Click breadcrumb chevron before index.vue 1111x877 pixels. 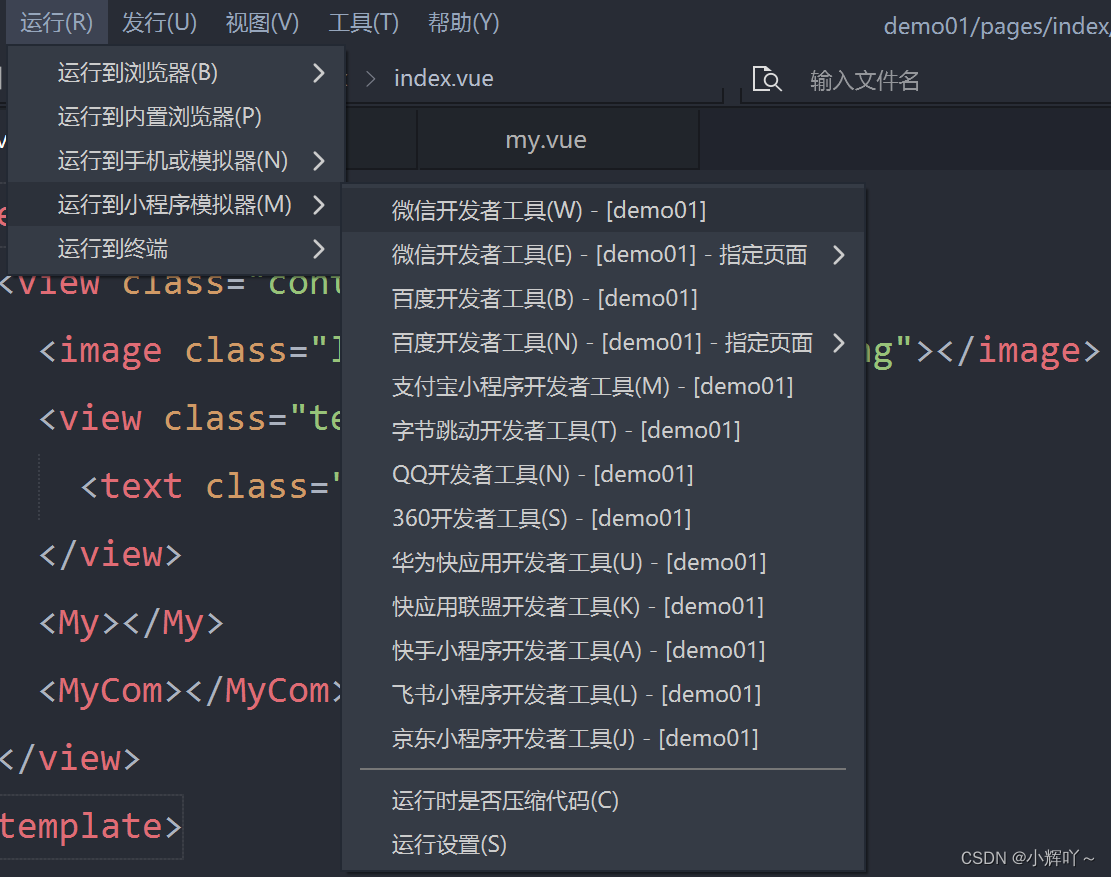point(370,79)
